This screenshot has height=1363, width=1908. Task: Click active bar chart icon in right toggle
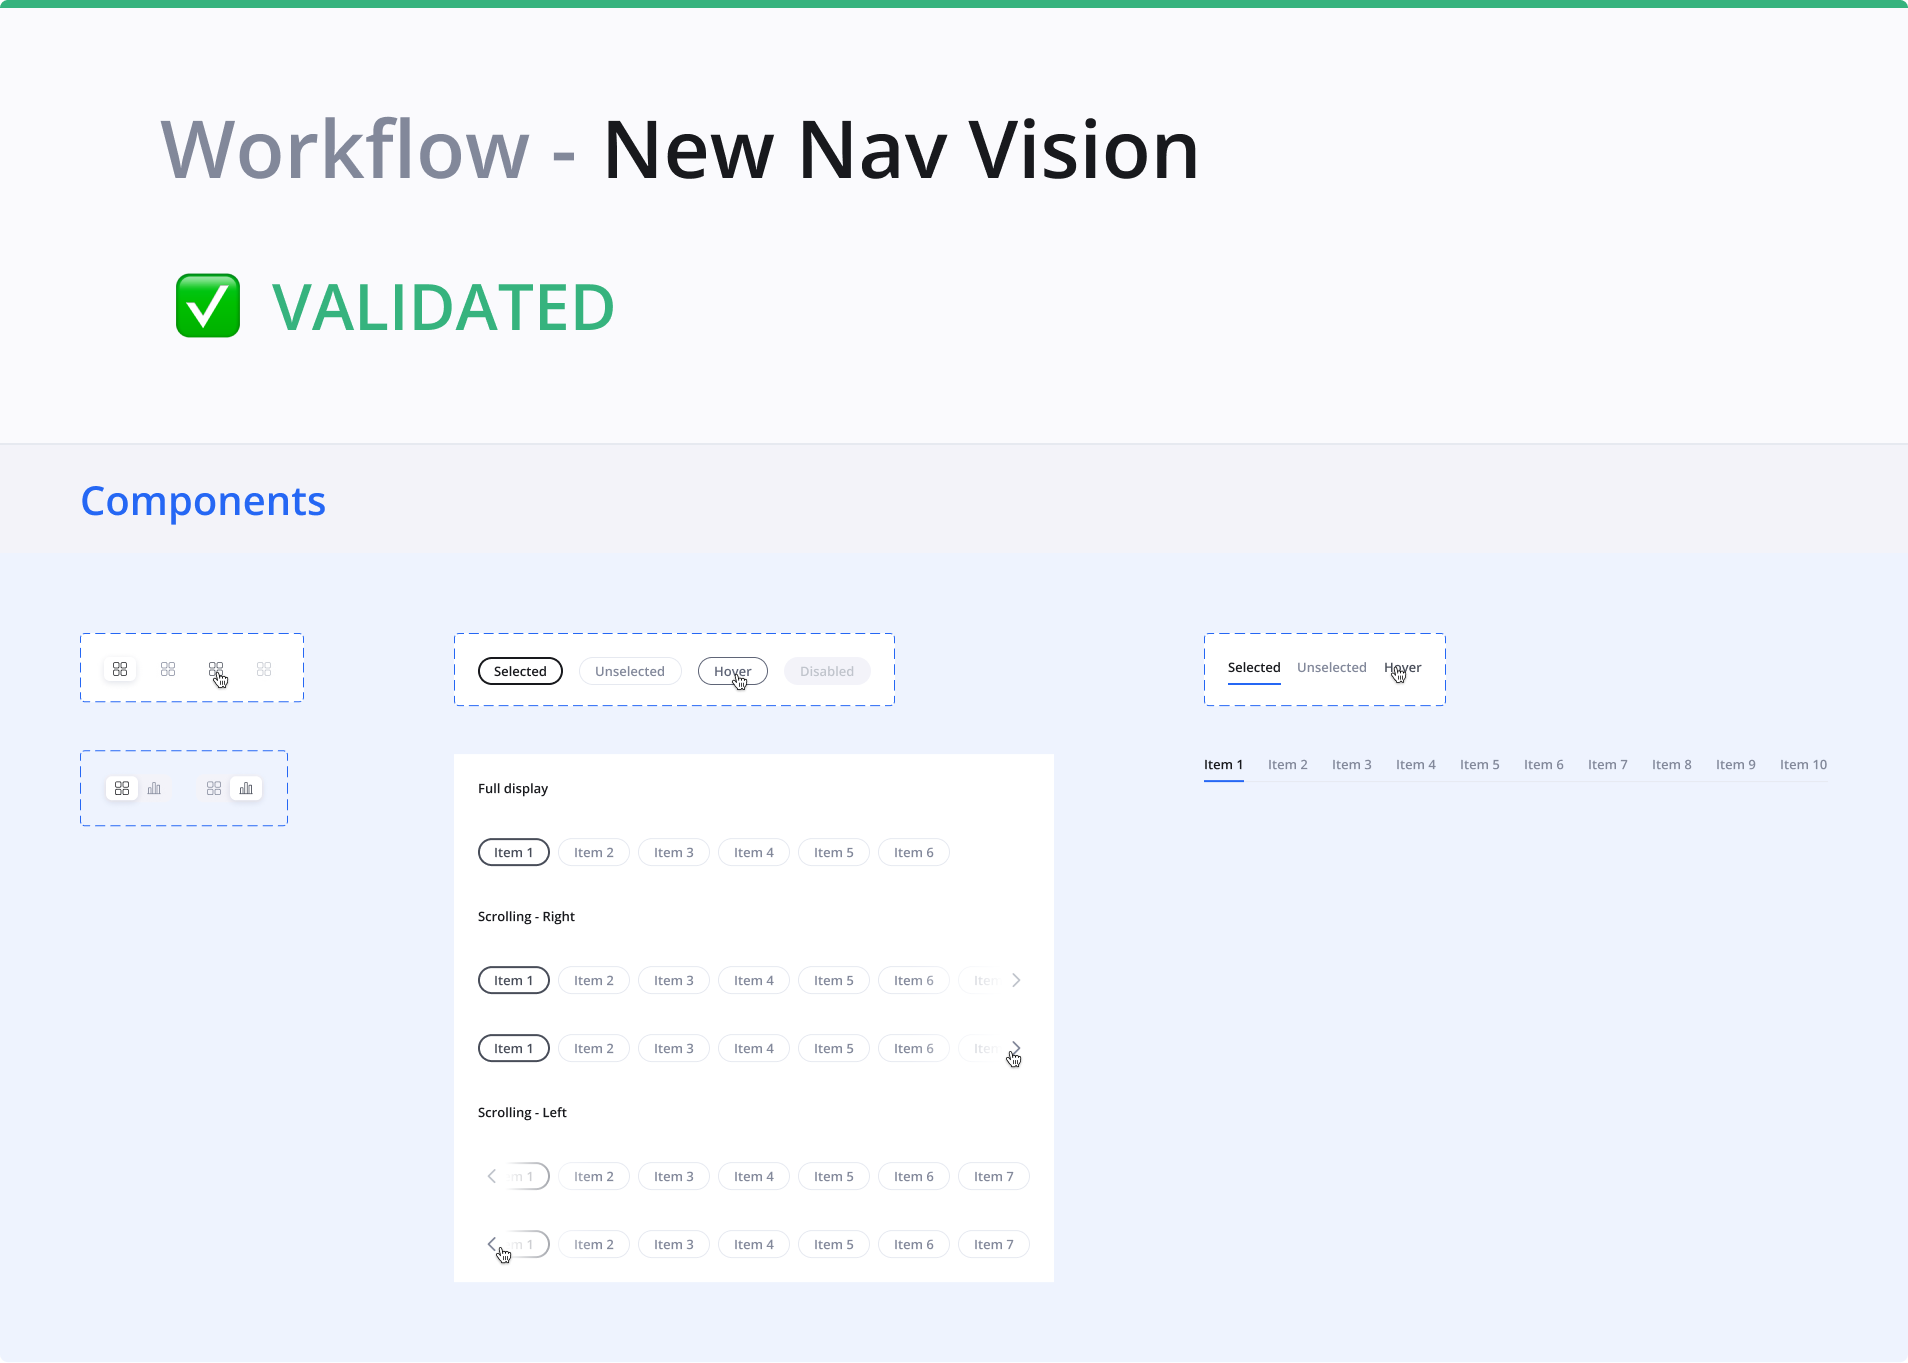point(246,789)
